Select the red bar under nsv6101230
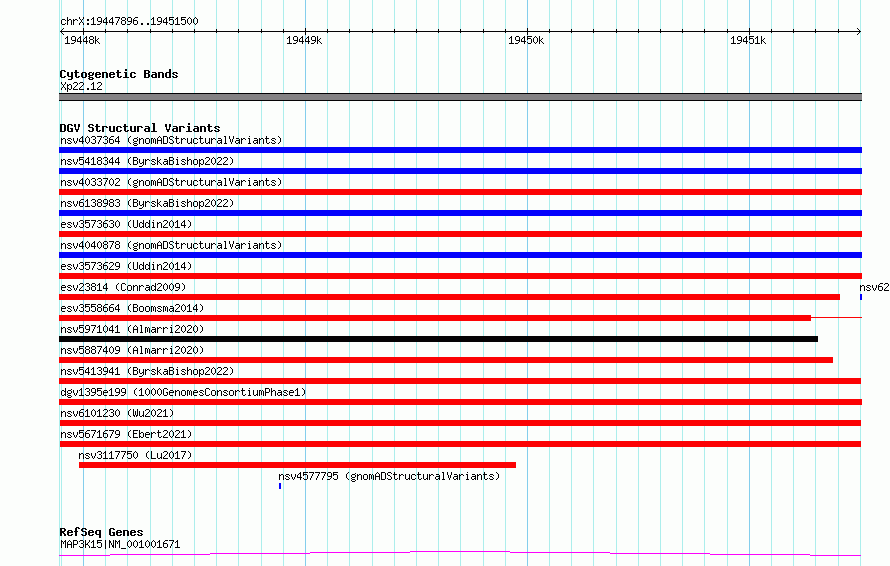 click(460, 423)
